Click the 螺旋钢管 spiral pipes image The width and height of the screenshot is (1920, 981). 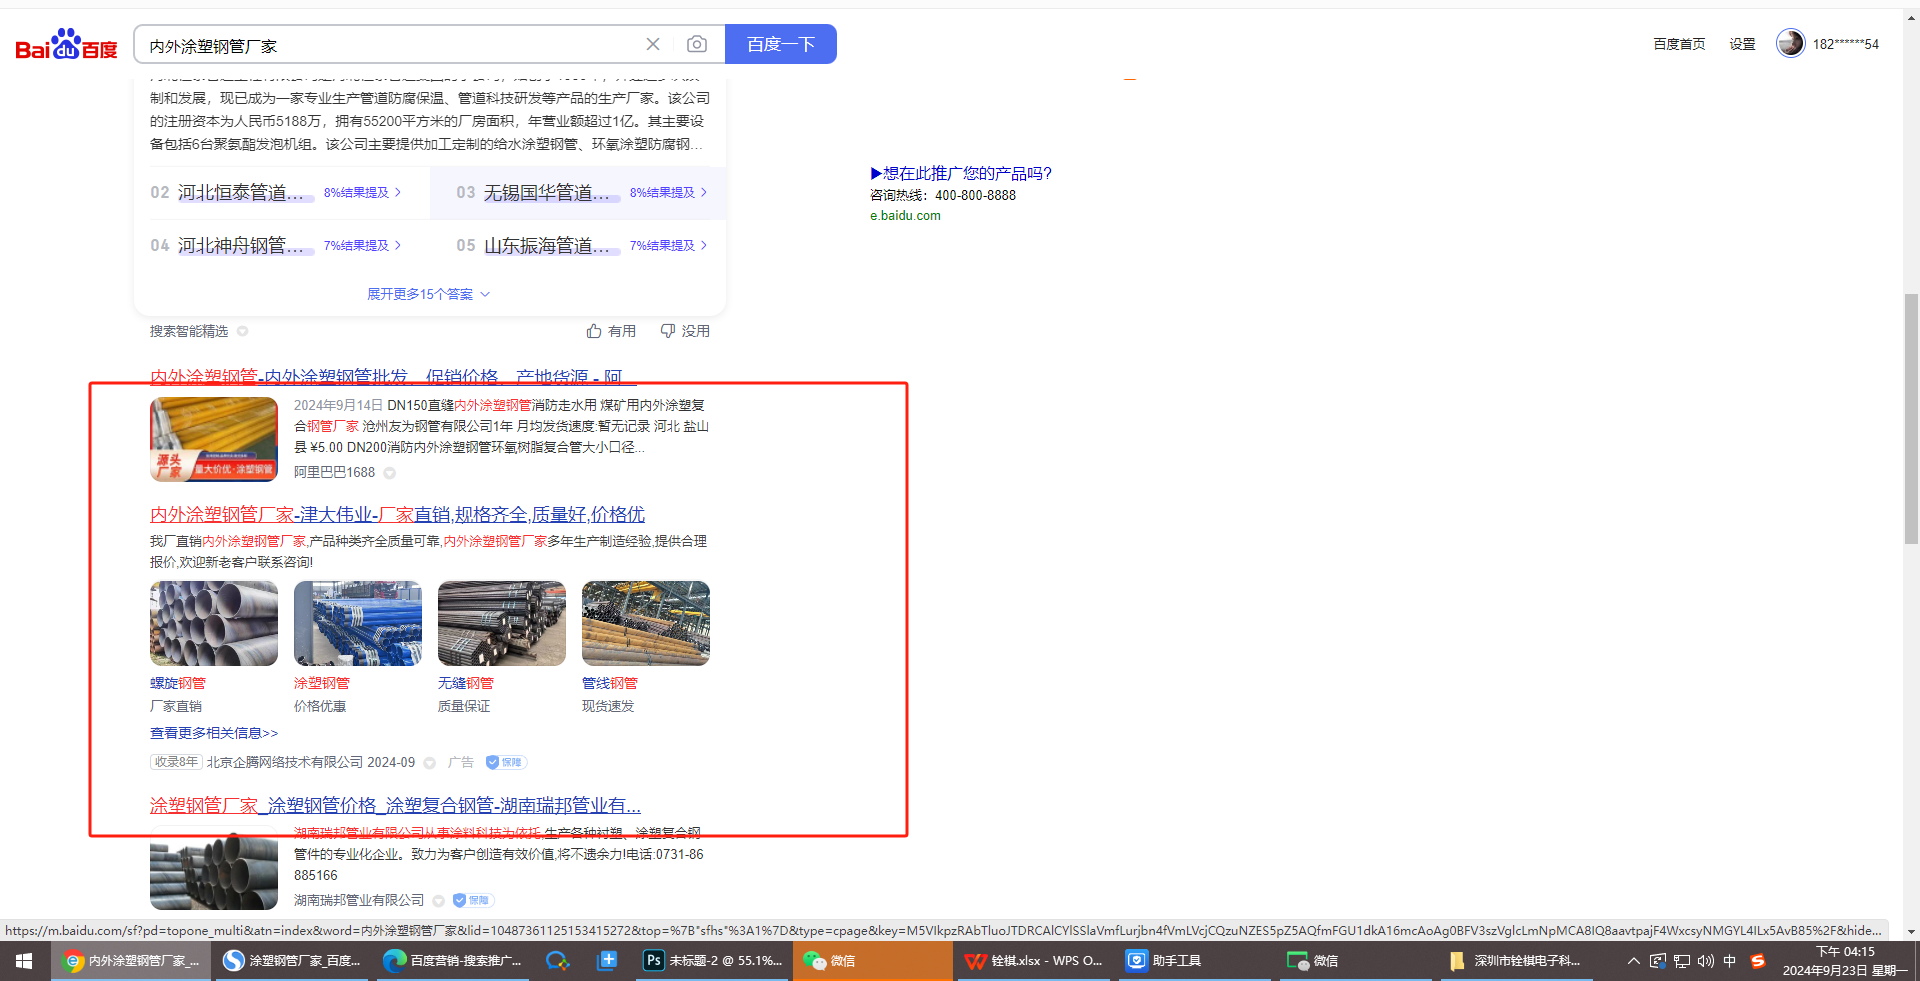click(x=214, y=623)
